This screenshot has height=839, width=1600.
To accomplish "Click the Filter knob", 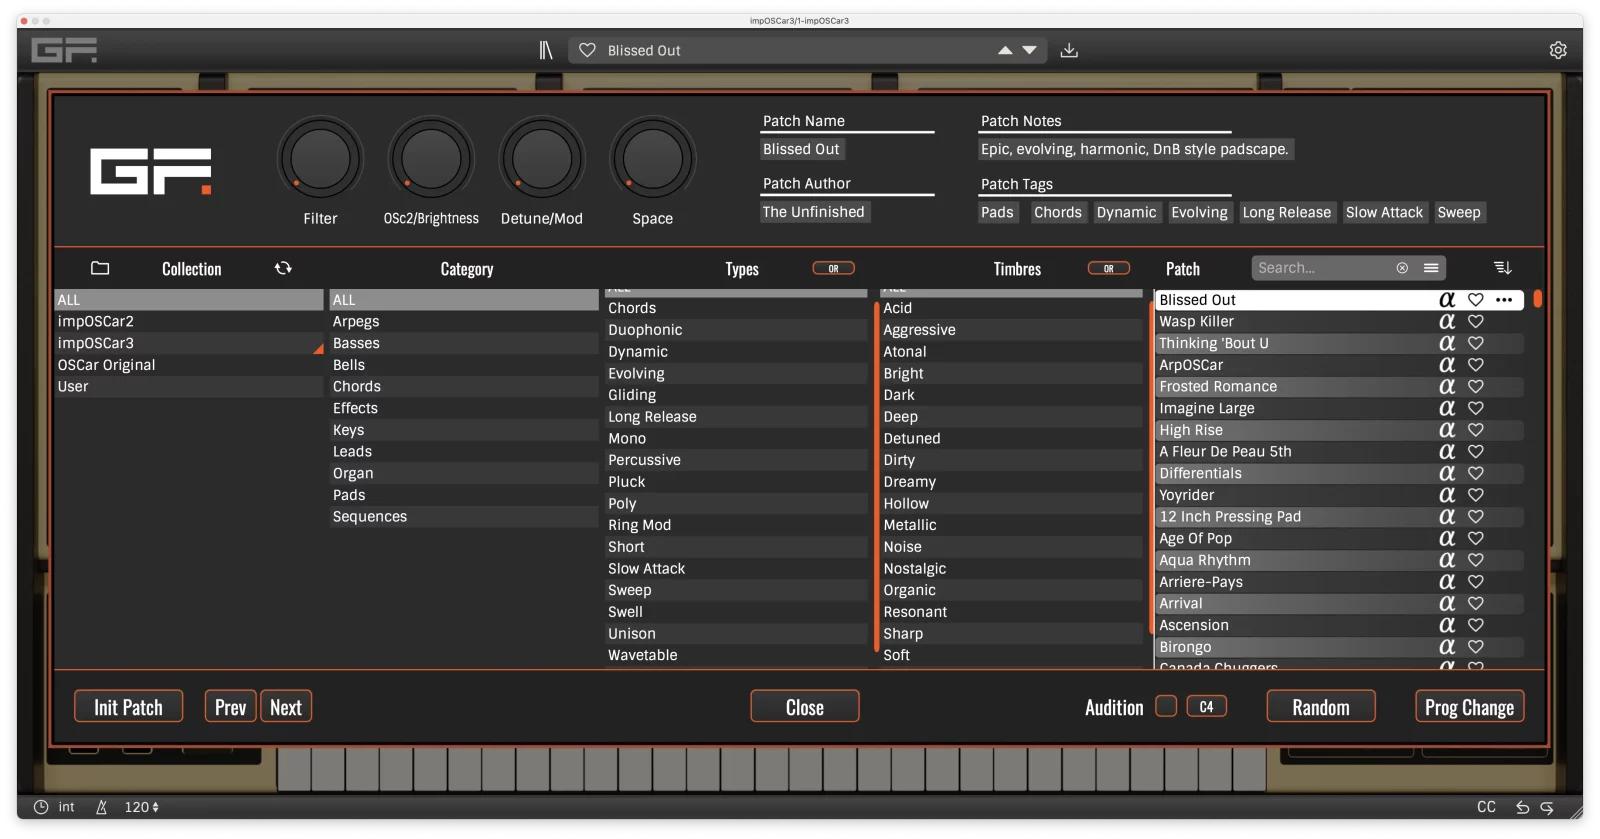I will tap(320, 158).
